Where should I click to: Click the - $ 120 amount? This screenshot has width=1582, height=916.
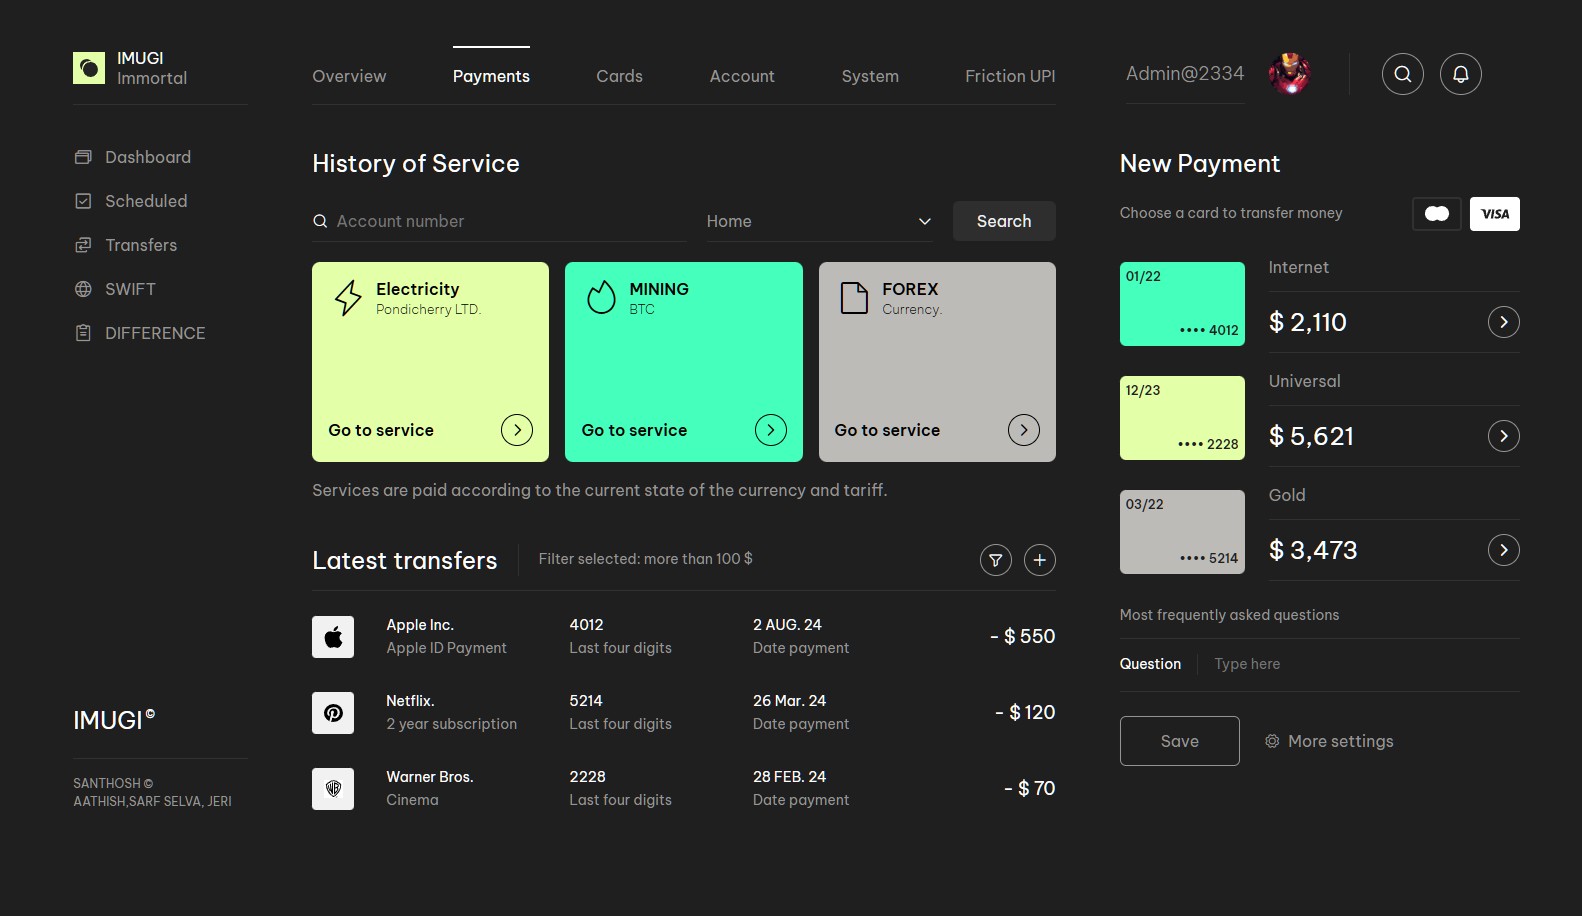[1025, 712]
